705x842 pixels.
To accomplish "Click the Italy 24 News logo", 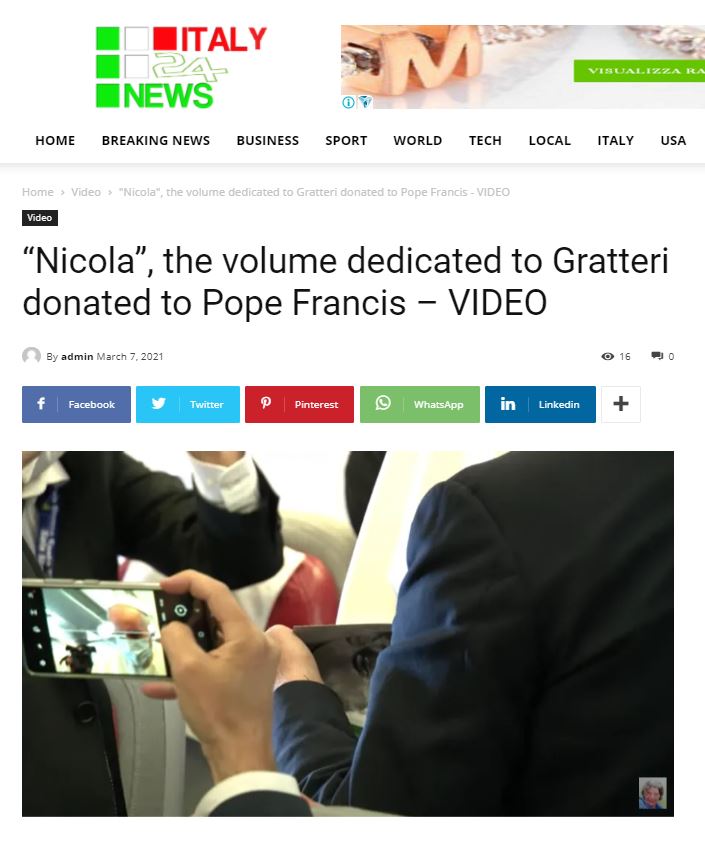I will click(x=181, y=67).
